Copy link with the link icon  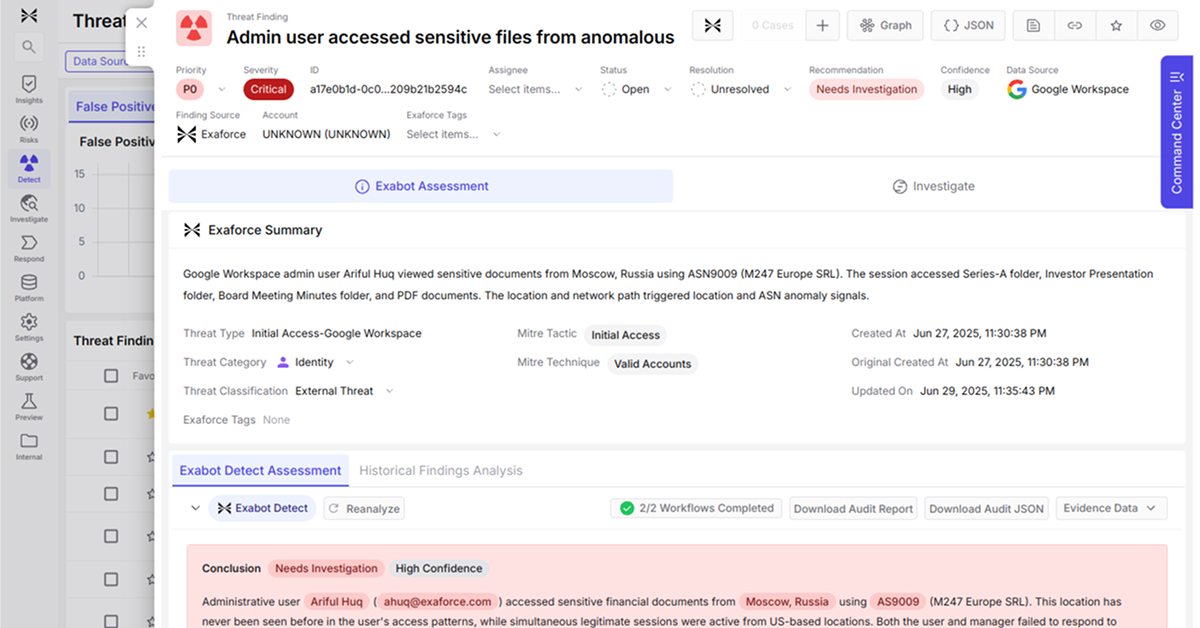(x=1075, y=25)
